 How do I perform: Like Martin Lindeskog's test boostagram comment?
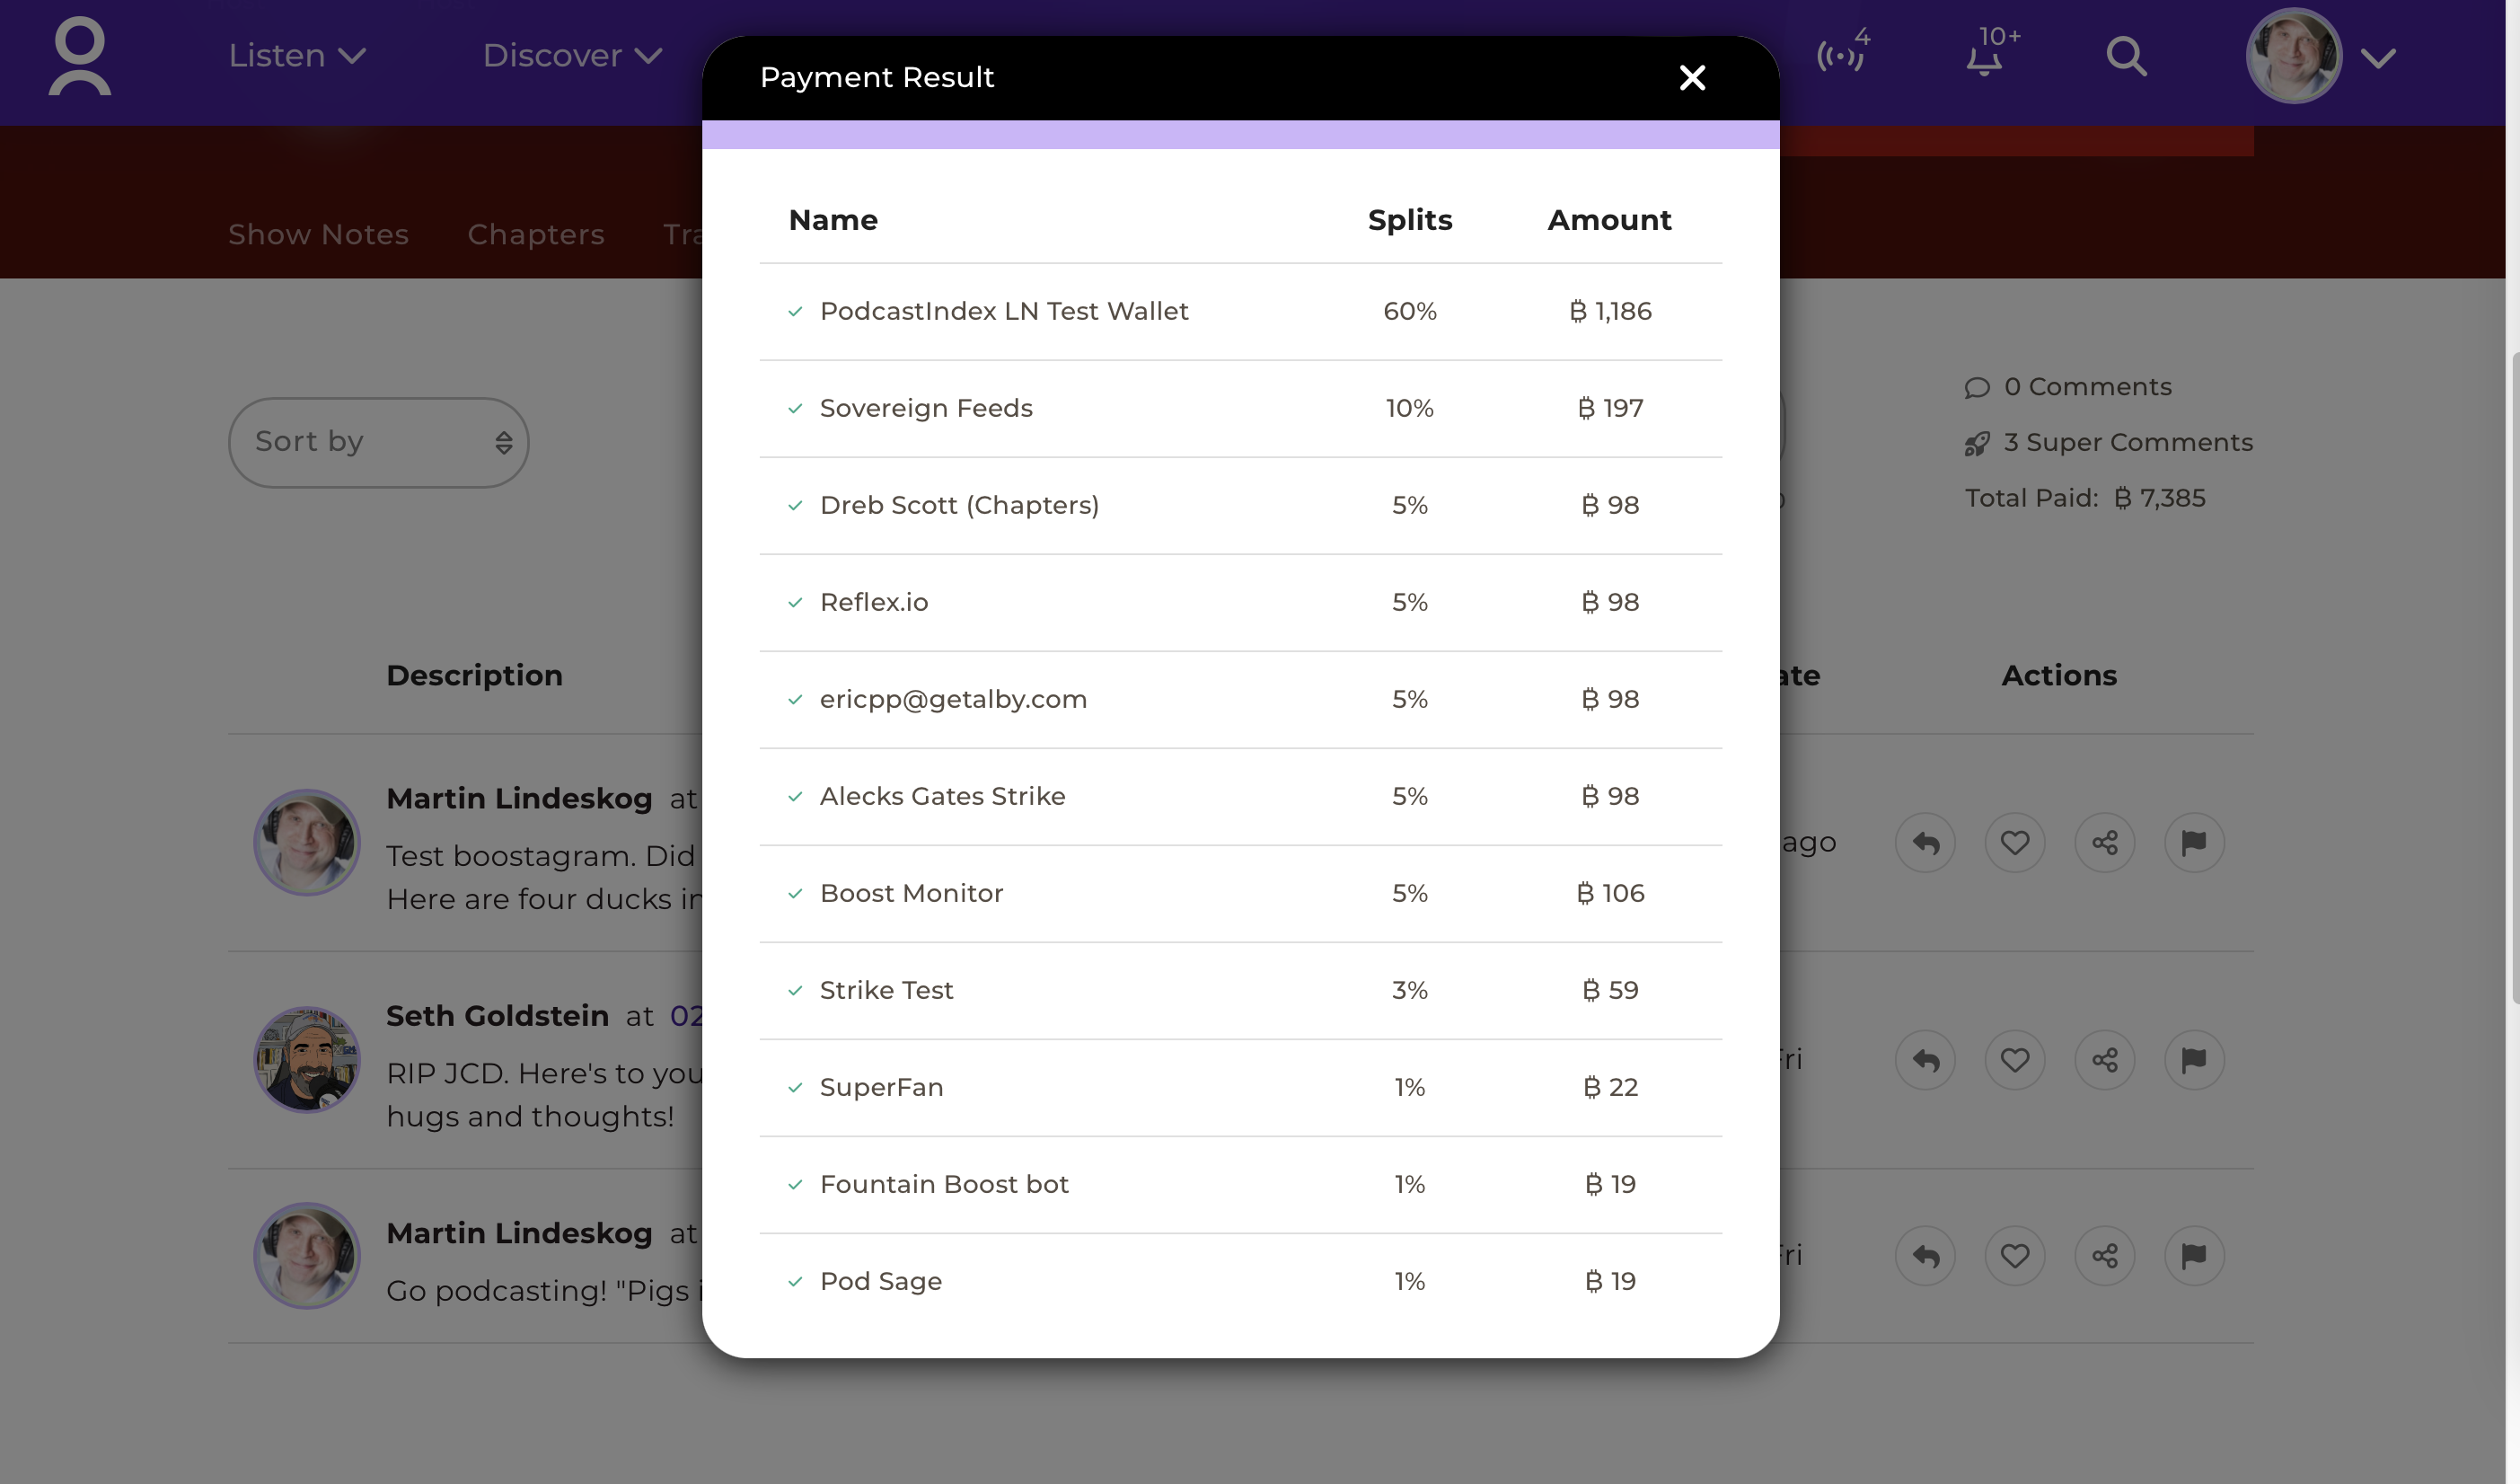[2015, 843]
